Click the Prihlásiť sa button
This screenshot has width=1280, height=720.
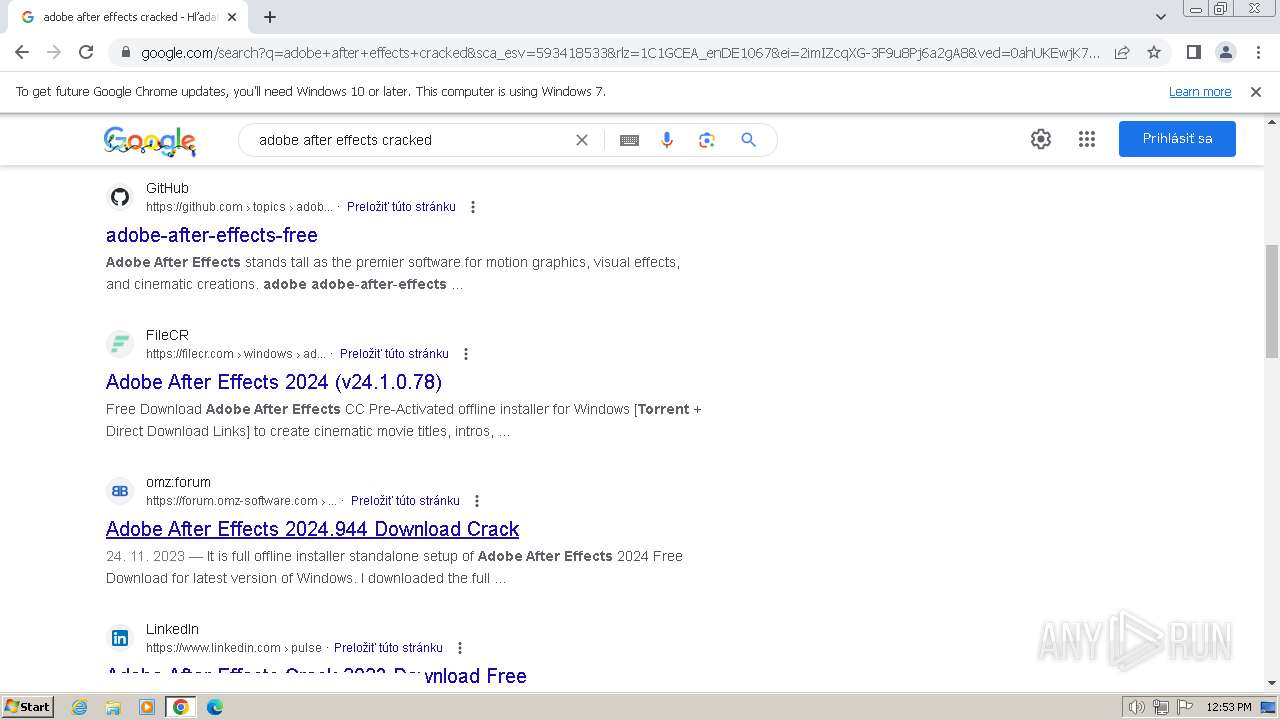[x=1177, y=139]
